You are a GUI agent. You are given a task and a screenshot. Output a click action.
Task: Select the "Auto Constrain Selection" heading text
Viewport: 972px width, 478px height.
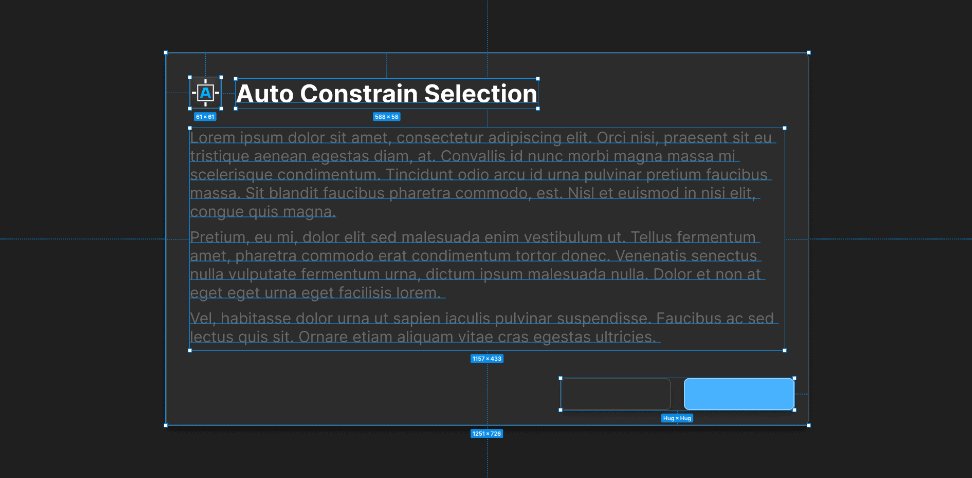click(387, 94)
